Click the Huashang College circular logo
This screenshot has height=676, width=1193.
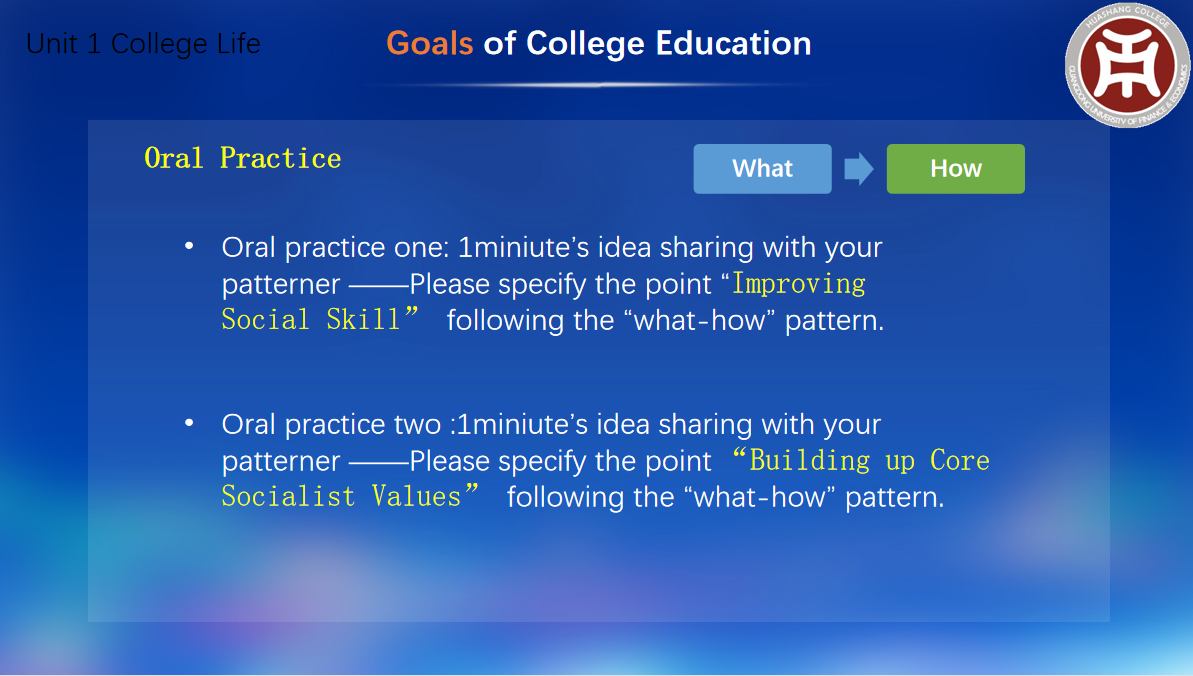pyautogui.click(x=1127, y=65)
